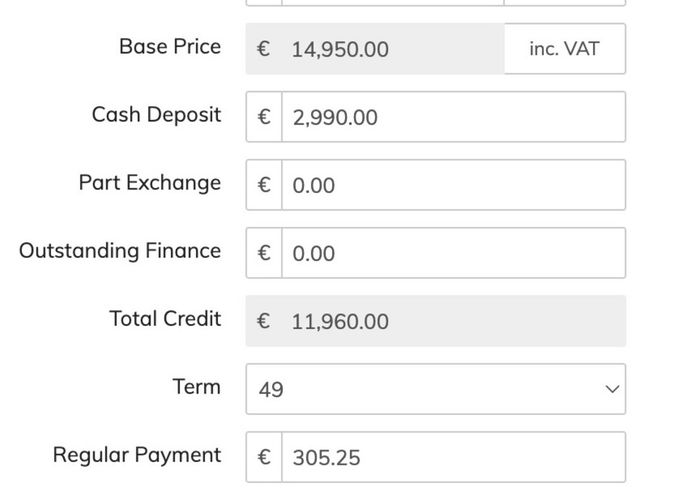Select the Cash Deposit amount field
This screenshot has width=700, height=496.
(x=454, y=117)
